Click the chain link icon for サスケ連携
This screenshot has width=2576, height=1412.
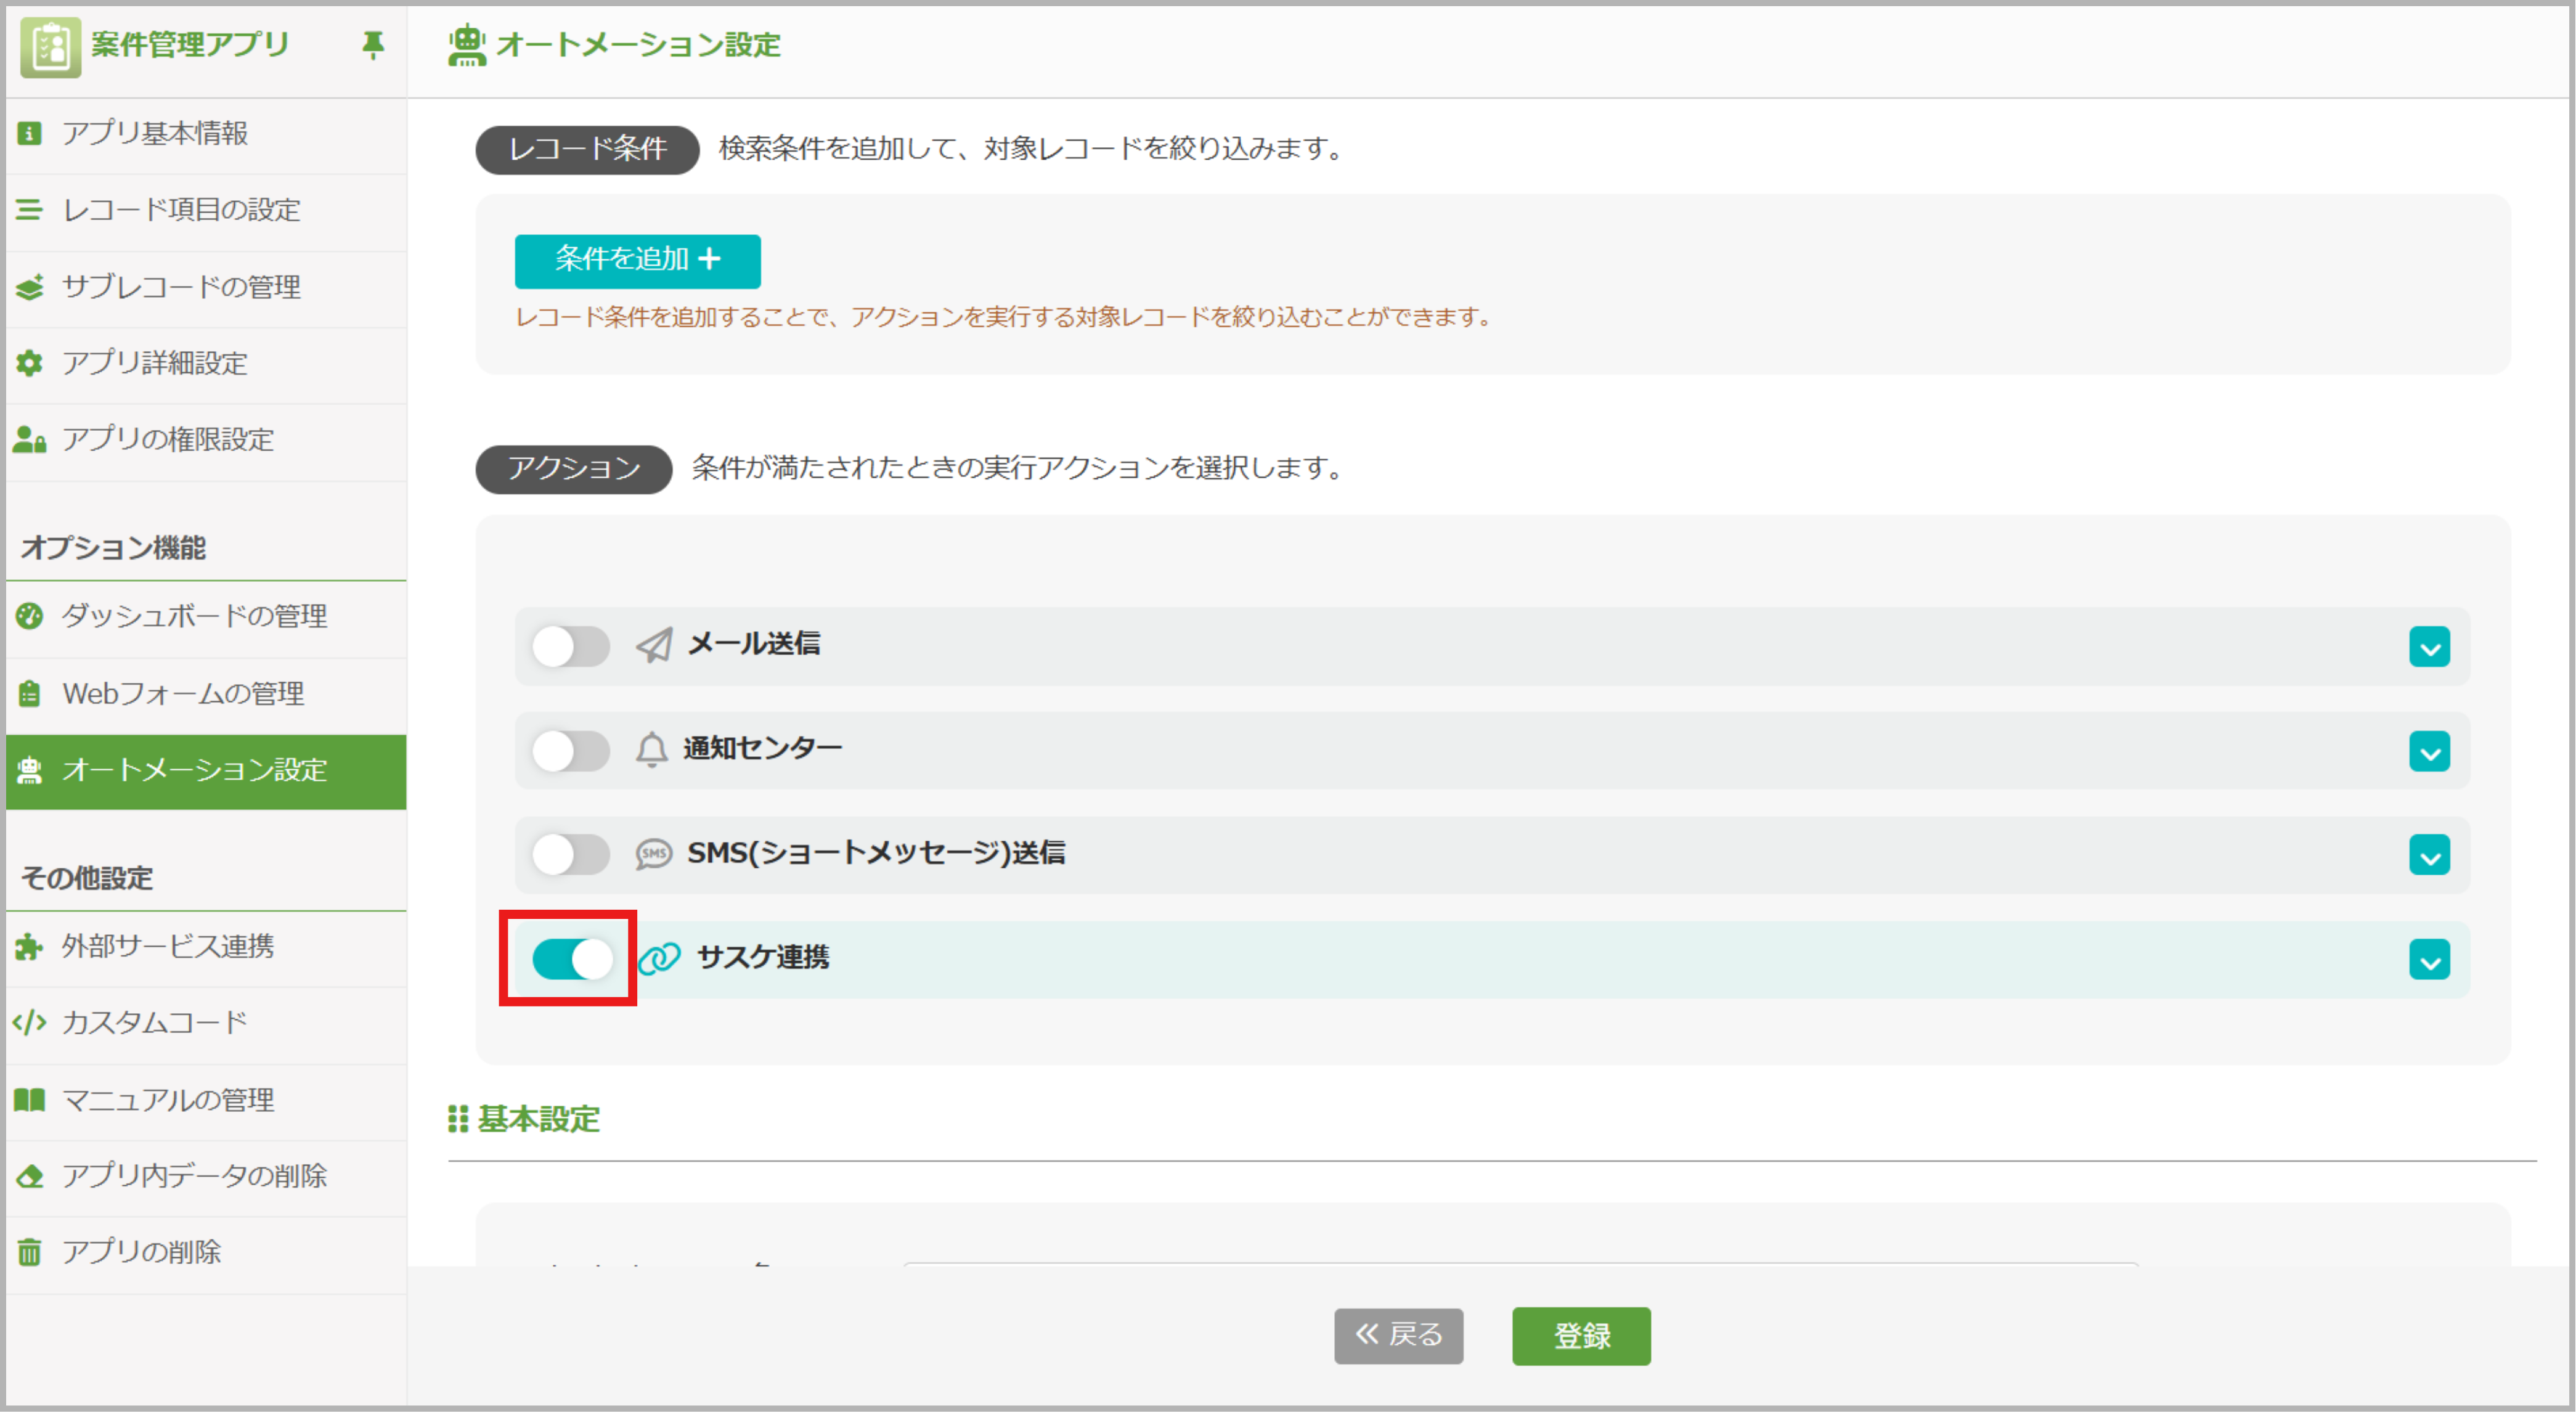[660, 958]
